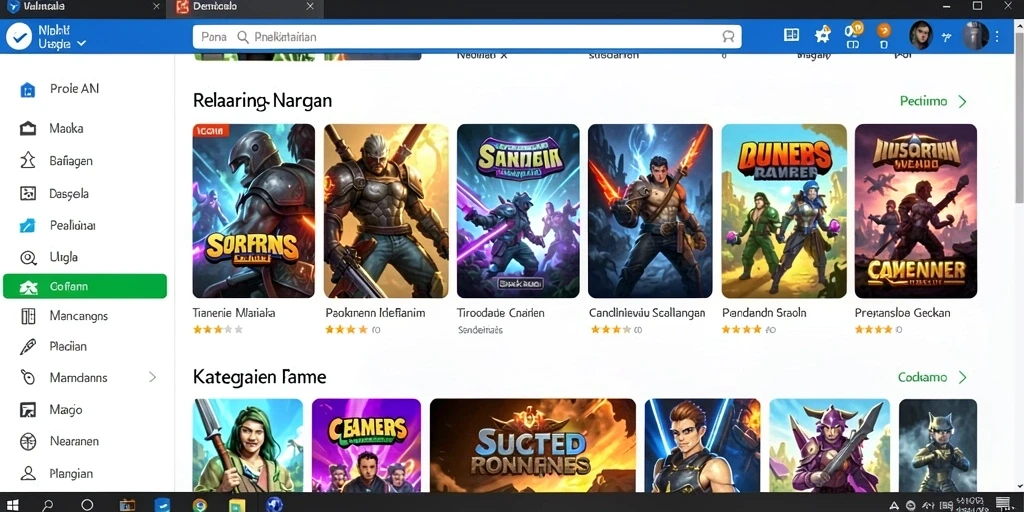The width and height of the screenshot is (1024, 512).
Task: Select the stiodarien tab above the games
Action: [613, 56]
